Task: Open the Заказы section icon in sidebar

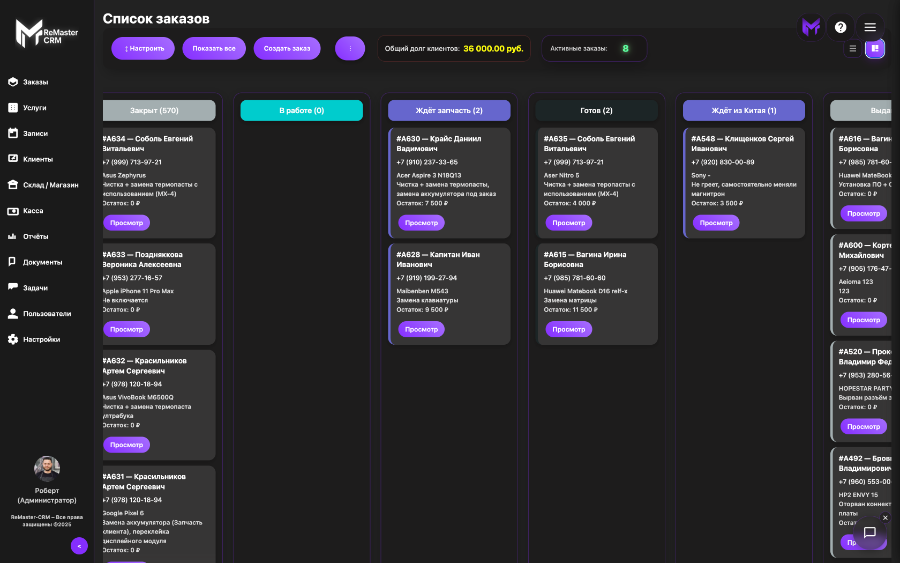Action: [13, 82]
